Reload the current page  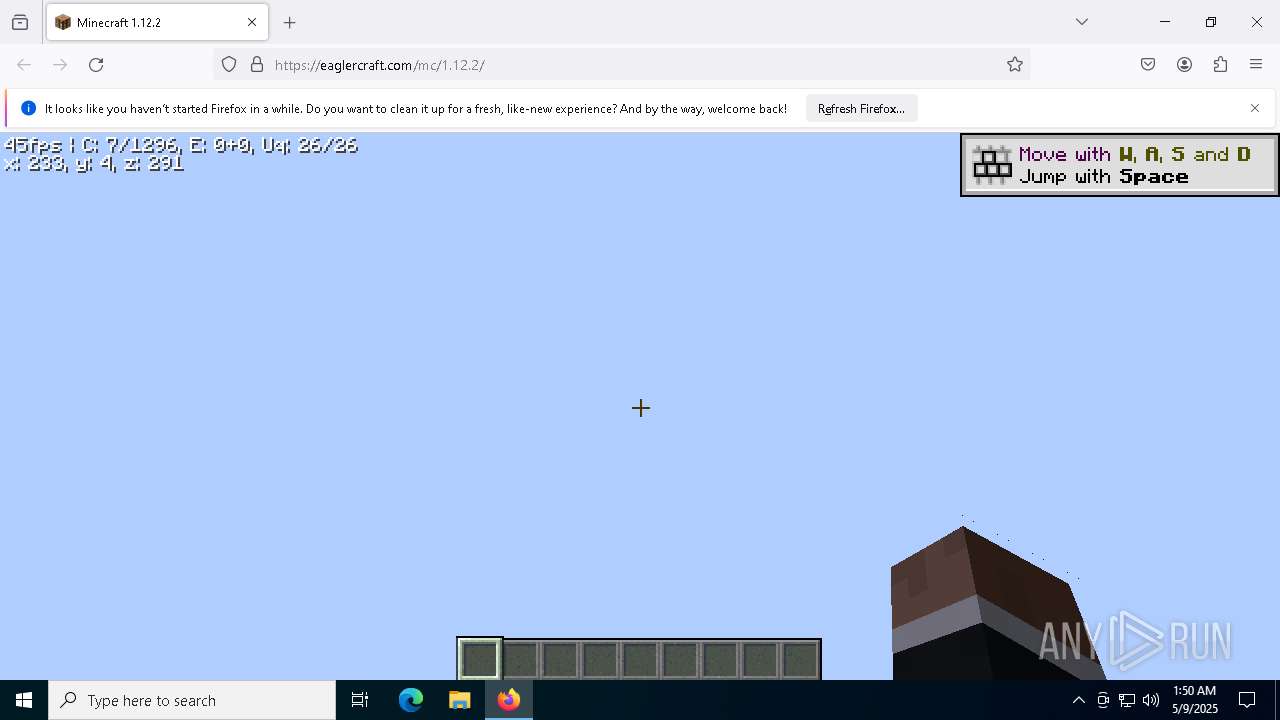tap(96, 65)
